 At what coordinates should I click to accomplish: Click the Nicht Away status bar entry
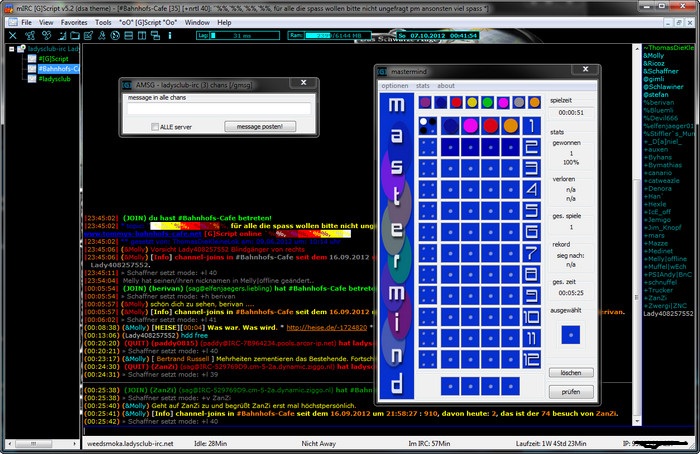point(319,444)
